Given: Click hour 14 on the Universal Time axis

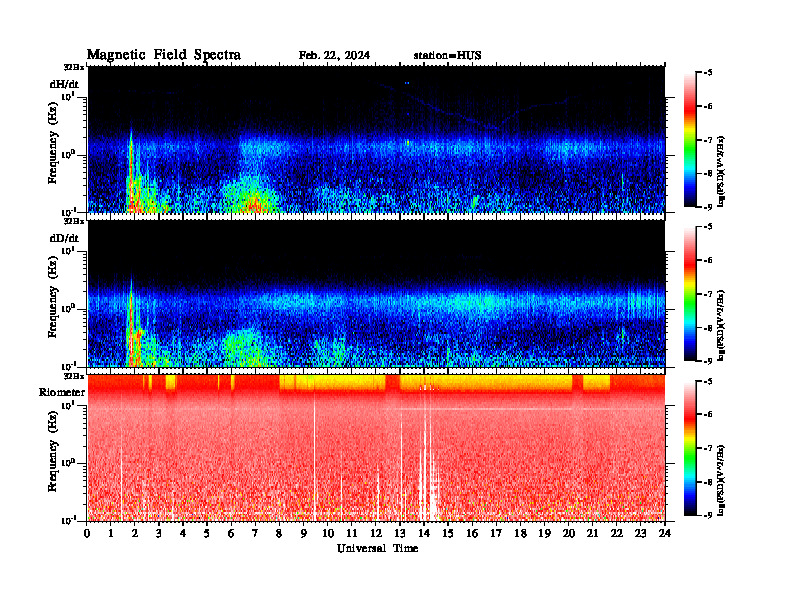Looking at the screenshot, I should click(x=424, y=534).
